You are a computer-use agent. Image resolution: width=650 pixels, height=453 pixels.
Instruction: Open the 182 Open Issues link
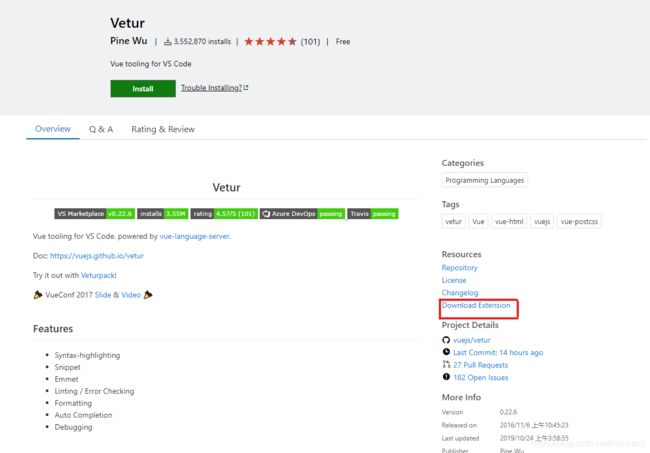coord(480,378)
